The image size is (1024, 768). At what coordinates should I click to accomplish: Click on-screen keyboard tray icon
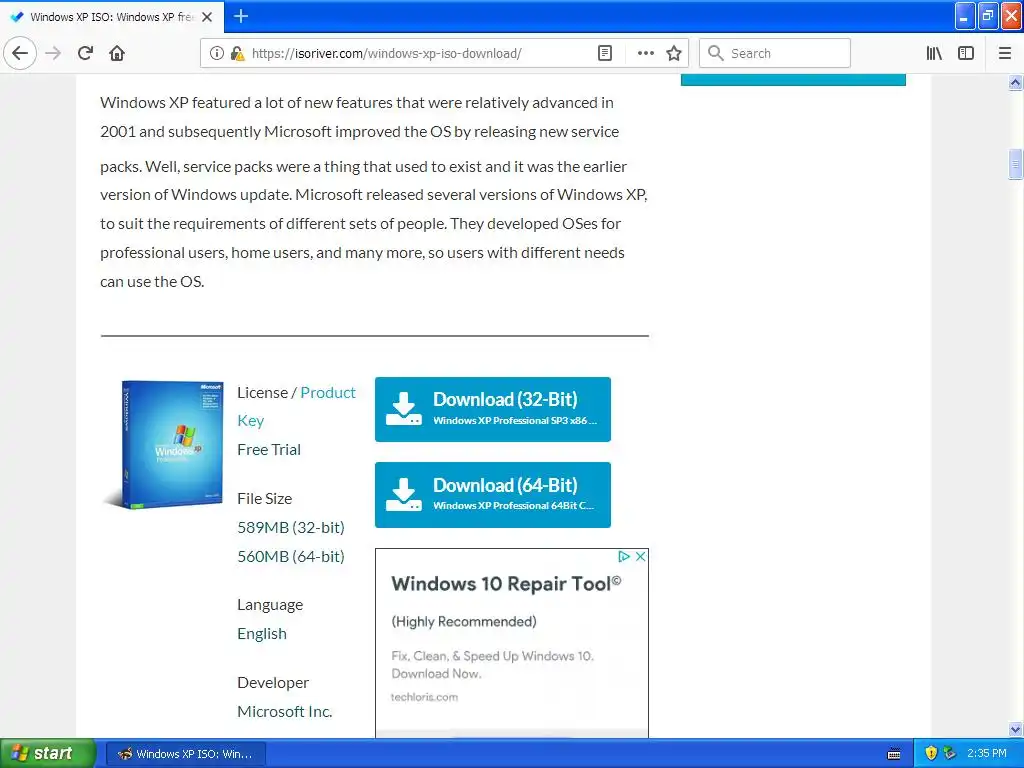pyautogui.click(x=895, y=754)
